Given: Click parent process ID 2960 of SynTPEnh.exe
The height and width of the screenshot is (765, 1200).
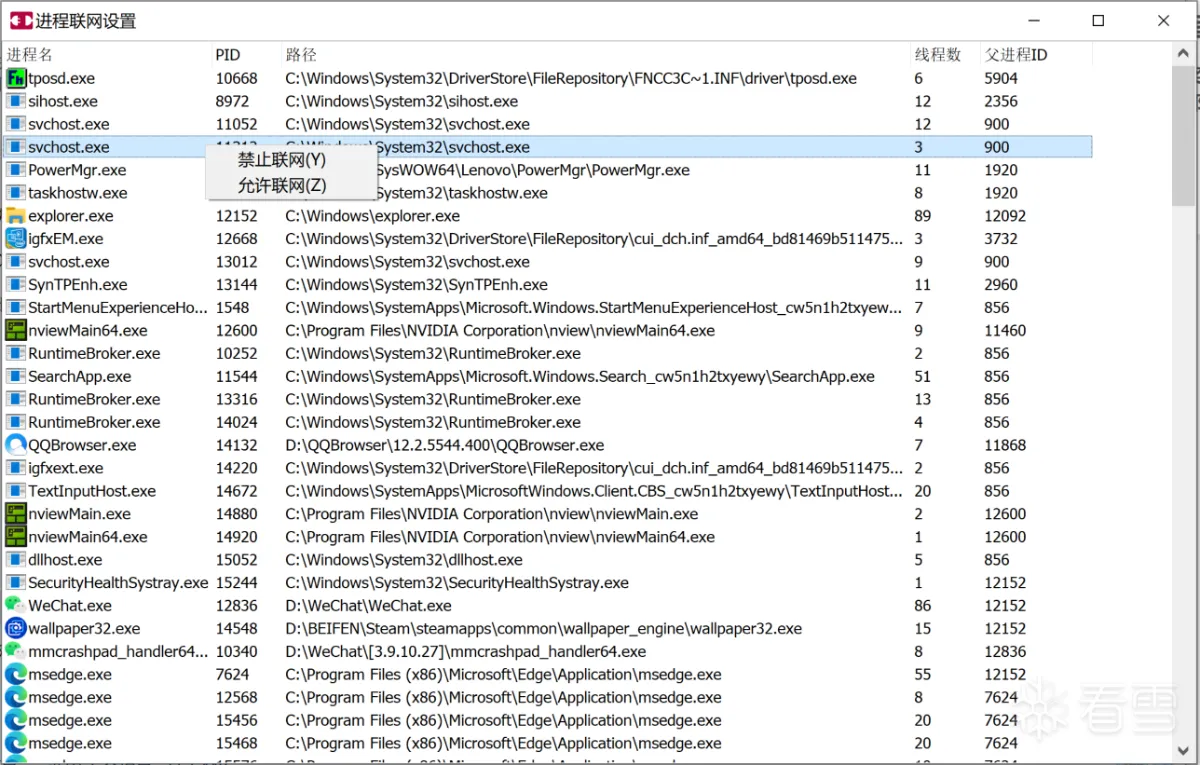Looking at the screenshot, I should coord(1001,285).
